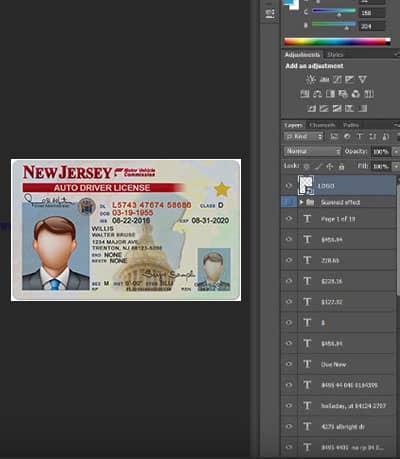Select the Due Now text layer
Image resolution: width=400 pixels, height=459 pixels.
click(339, 364)
